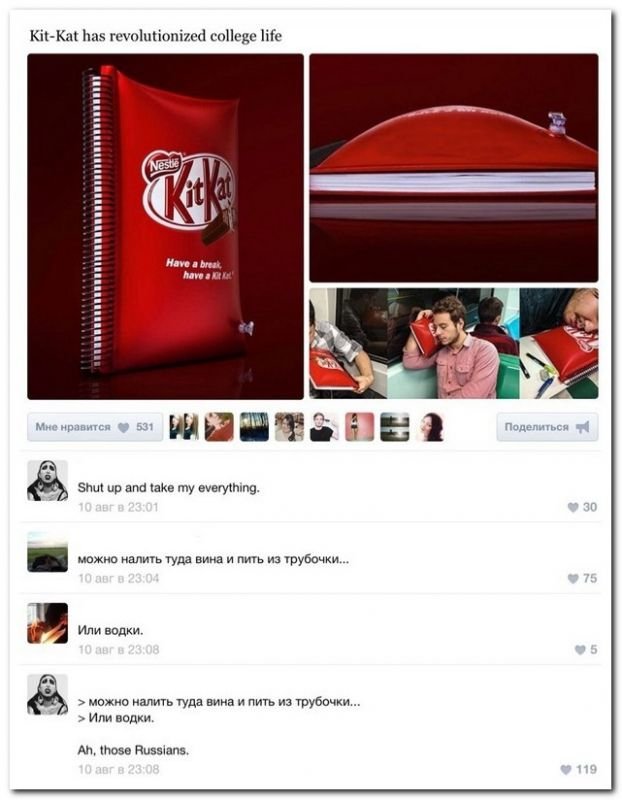The width and height of the screenshot is (622, 800).
Task: Click timestamp '10 авг в 23:04'
Action: pos(118,578)
